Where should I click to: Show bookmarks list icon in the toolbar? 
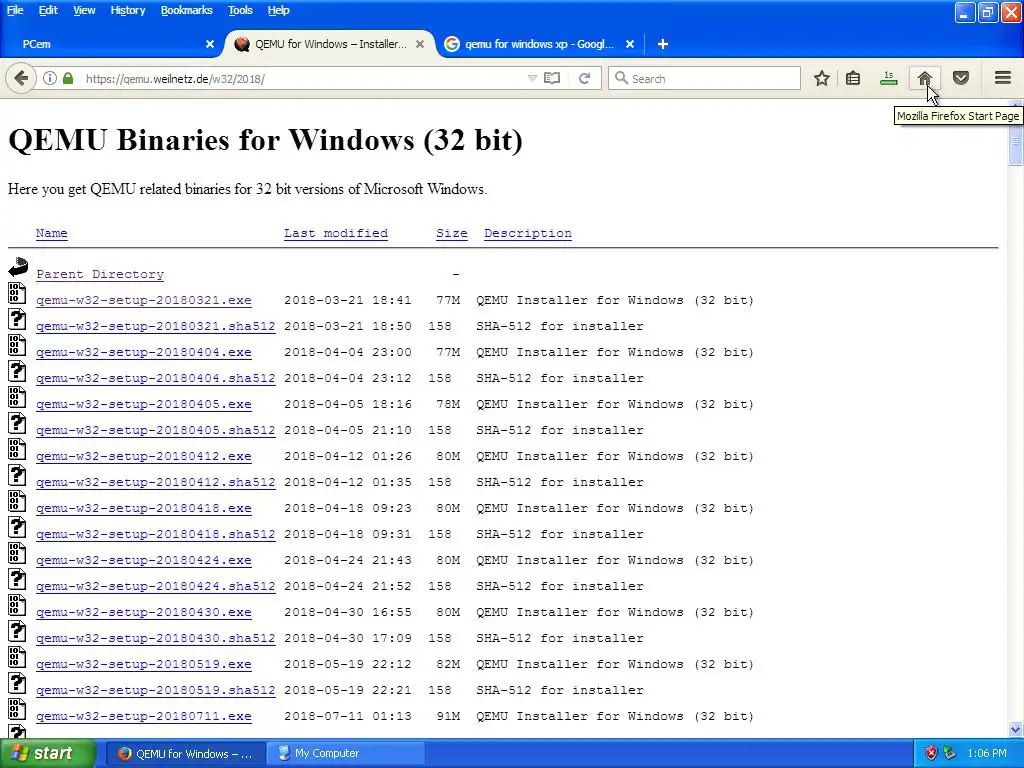(853, 78)
